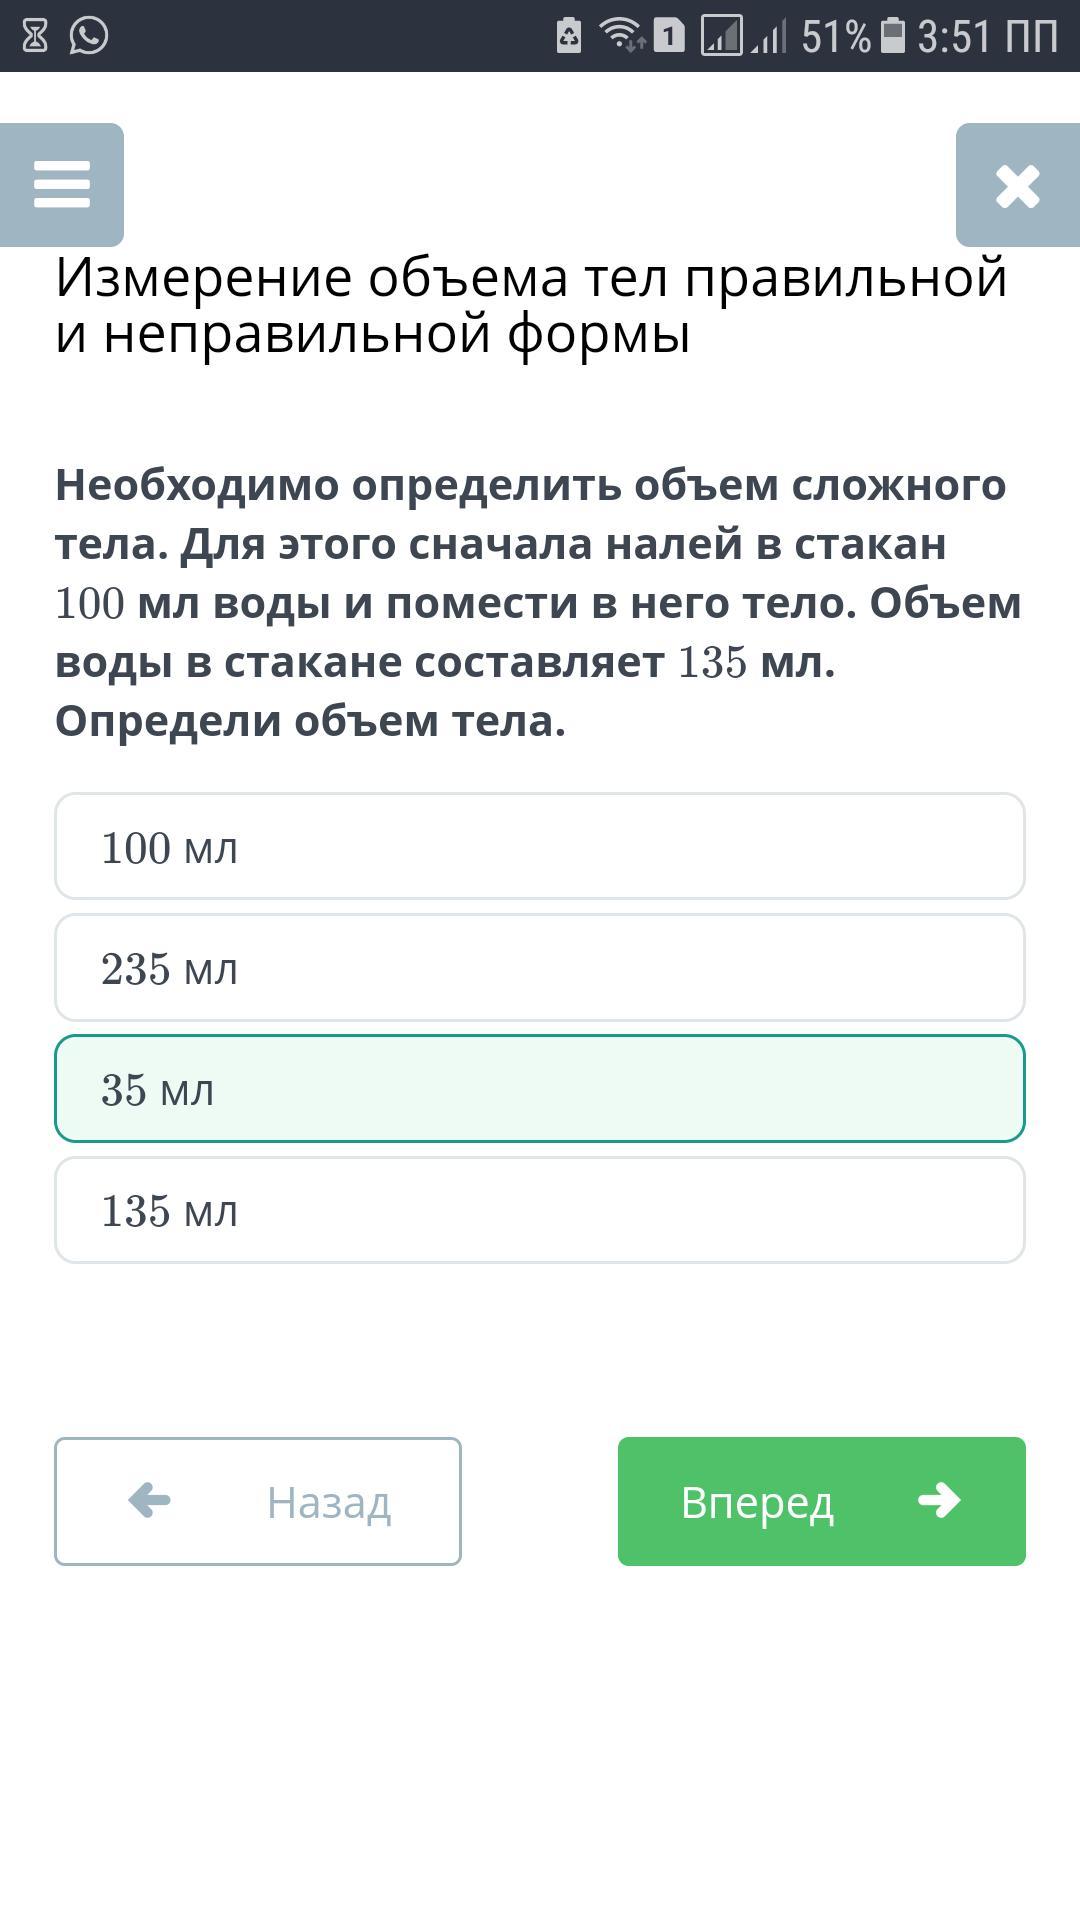Tap the WhatsApp notification icon

pyautogui.click(x=89, y=36)
